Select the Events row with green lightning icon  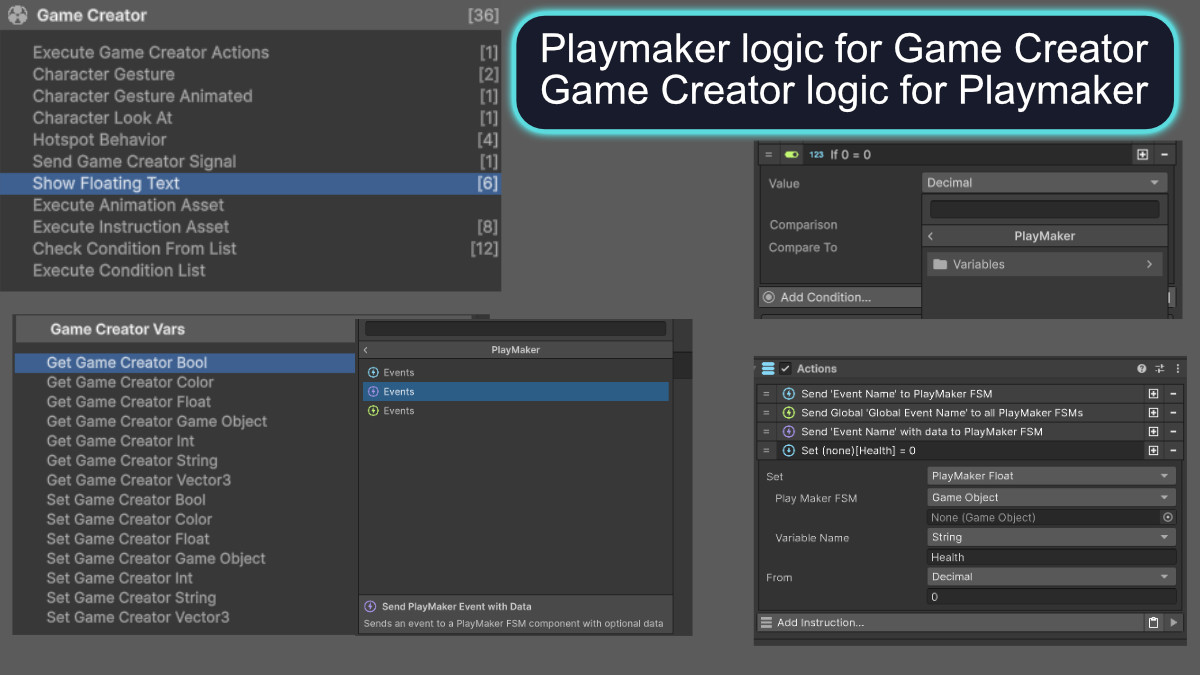click(x=516, y=411)
